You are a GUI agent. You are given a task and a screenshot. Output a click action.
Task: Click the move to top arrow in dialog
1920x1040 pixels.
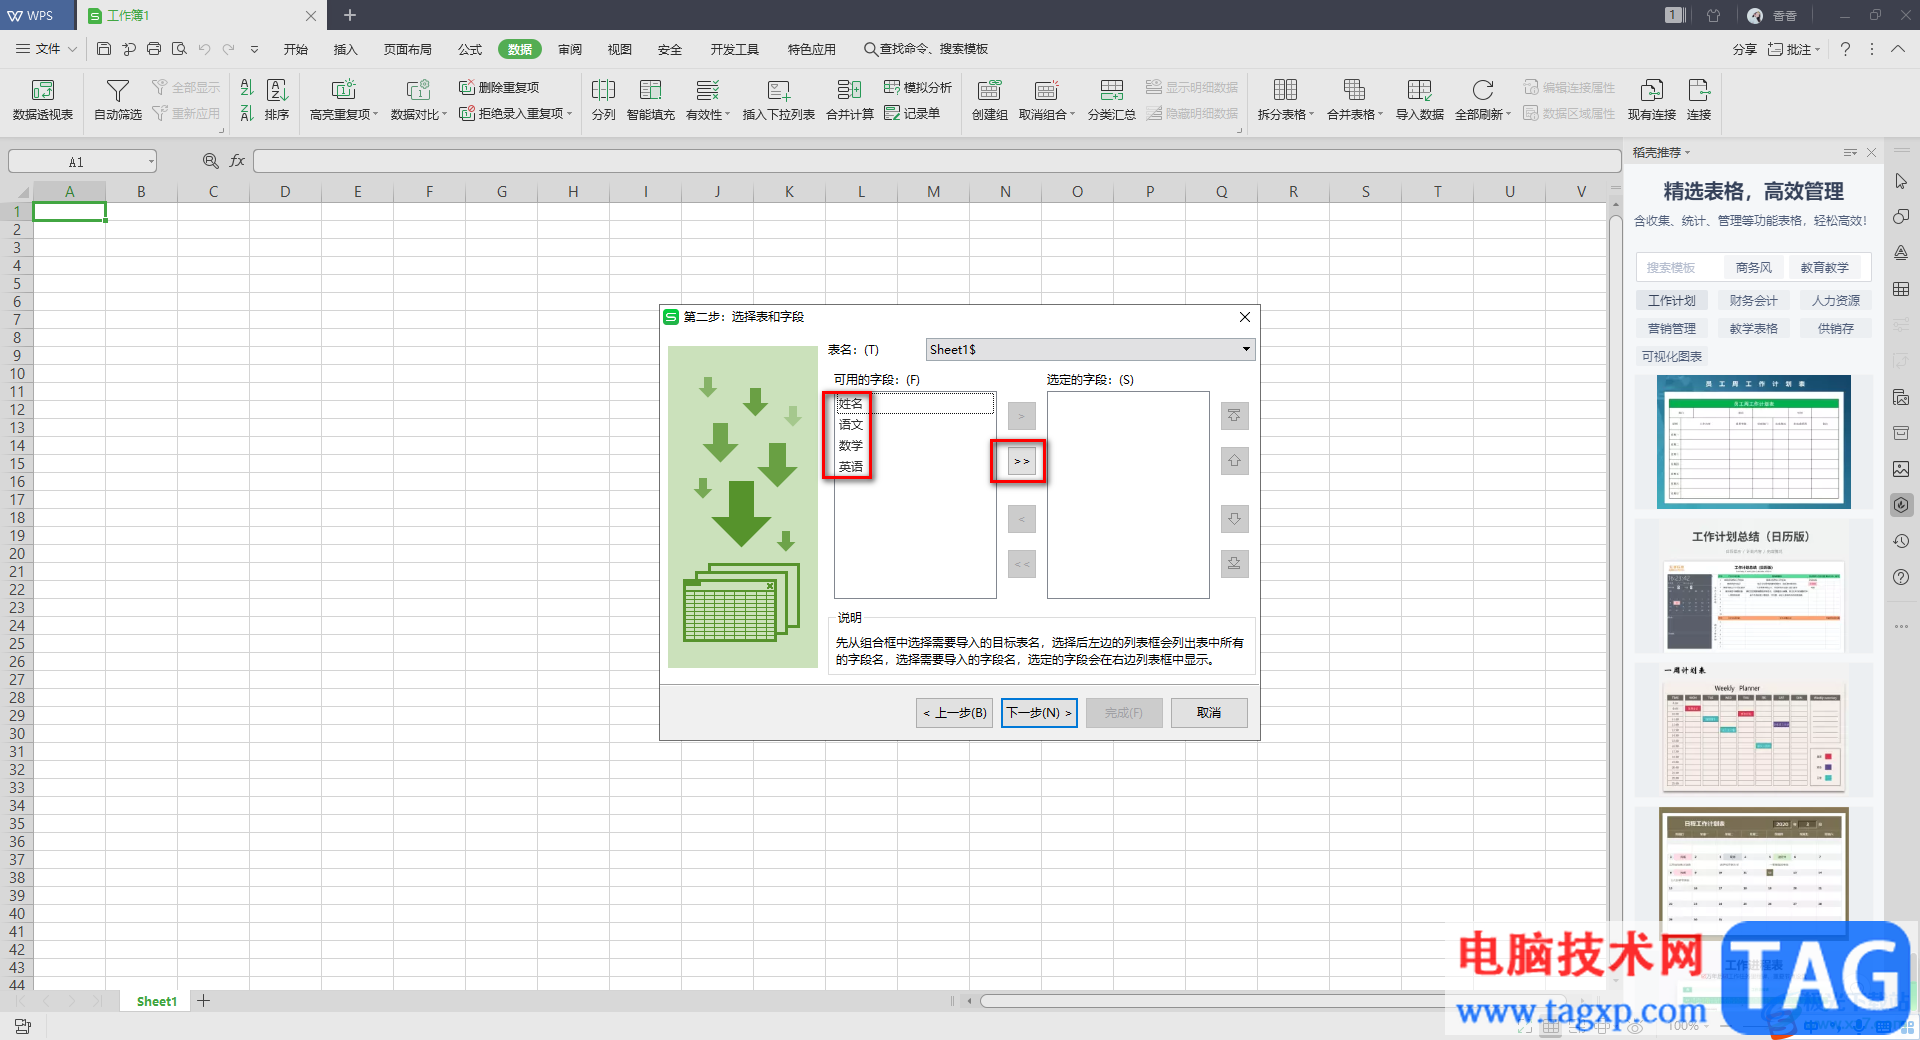click(1234, 416)
